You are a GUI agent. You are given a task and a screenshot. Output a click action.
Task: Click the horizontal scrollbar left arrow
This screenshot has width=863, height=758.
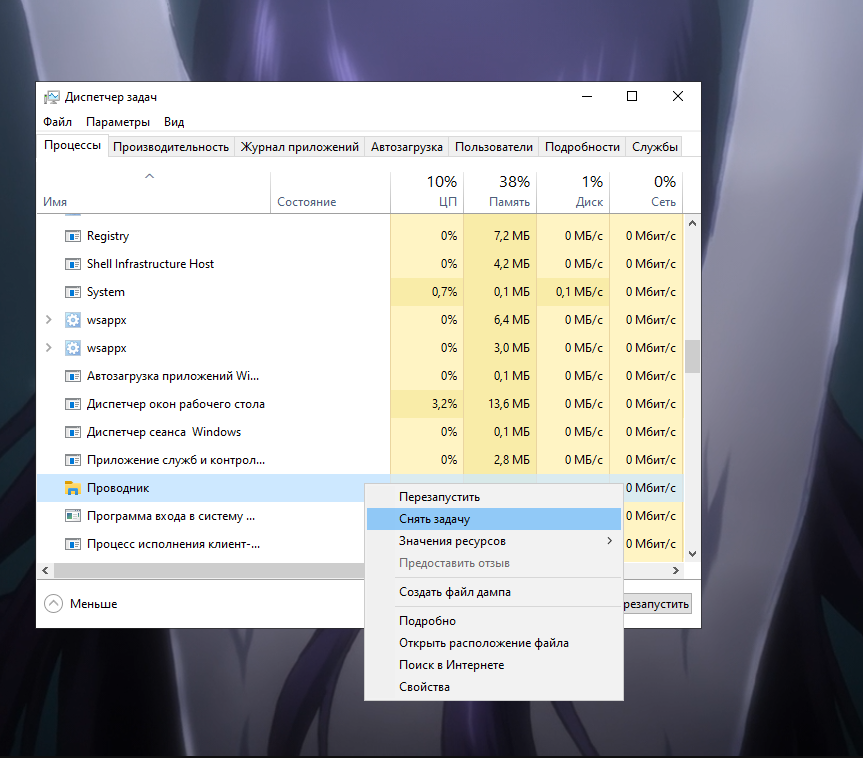click(x=45, y=570)
